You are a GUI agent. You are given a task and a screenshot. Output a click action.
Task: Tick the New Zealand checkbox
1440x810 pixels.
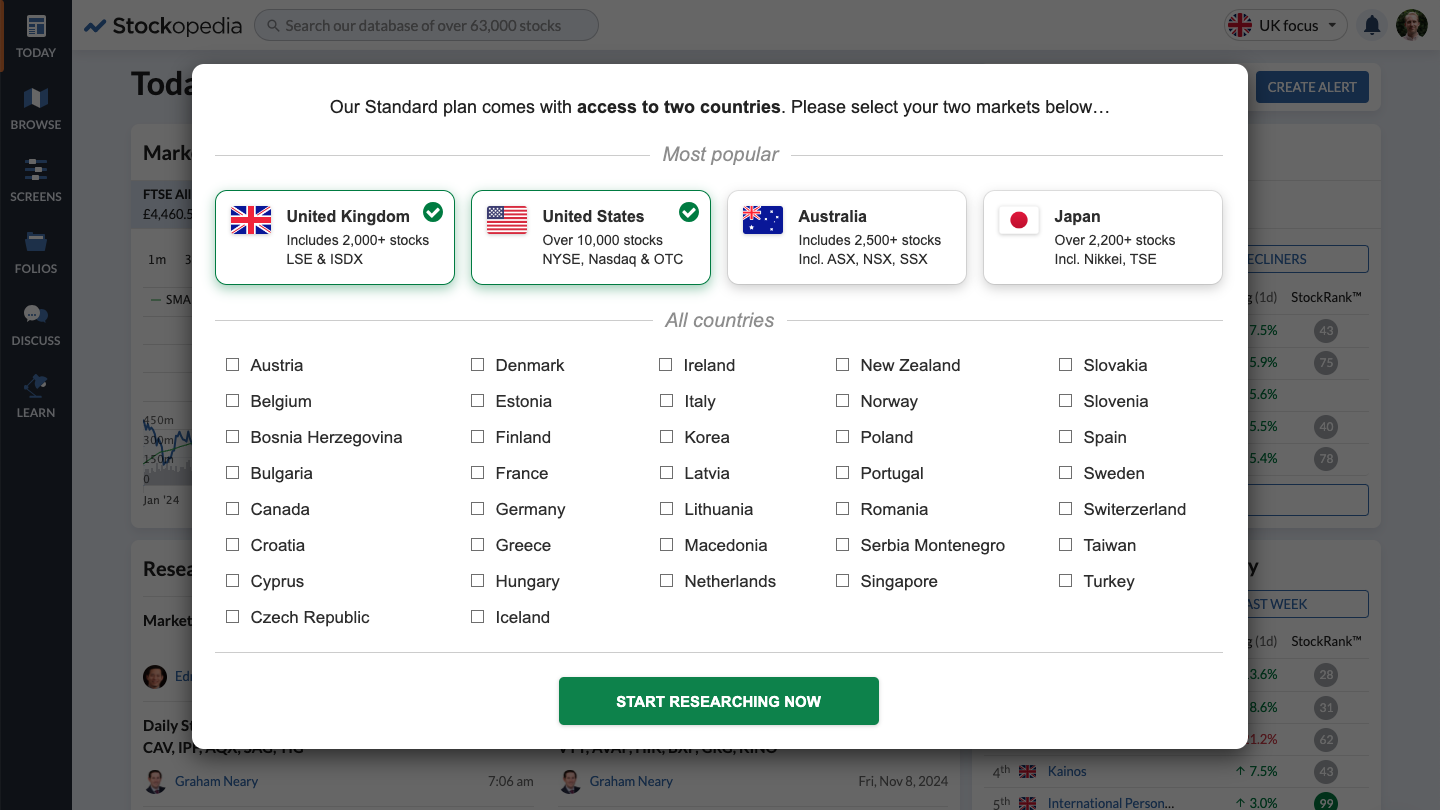pyautogui.click(x=842, y=365)
